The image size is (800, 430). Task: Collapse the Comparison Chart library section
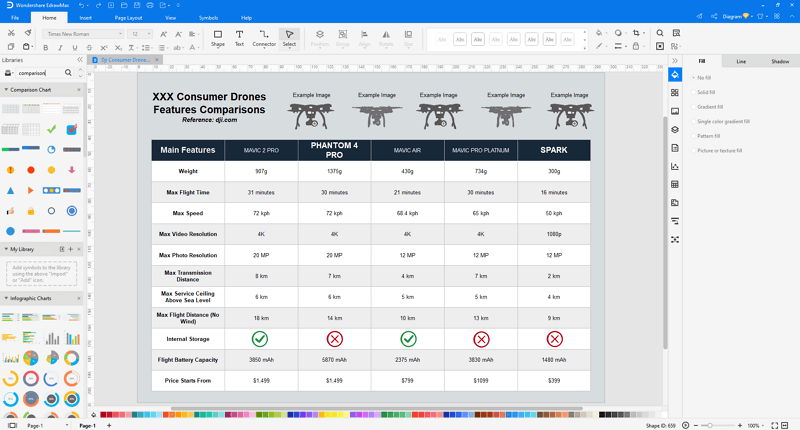point(6,90)
